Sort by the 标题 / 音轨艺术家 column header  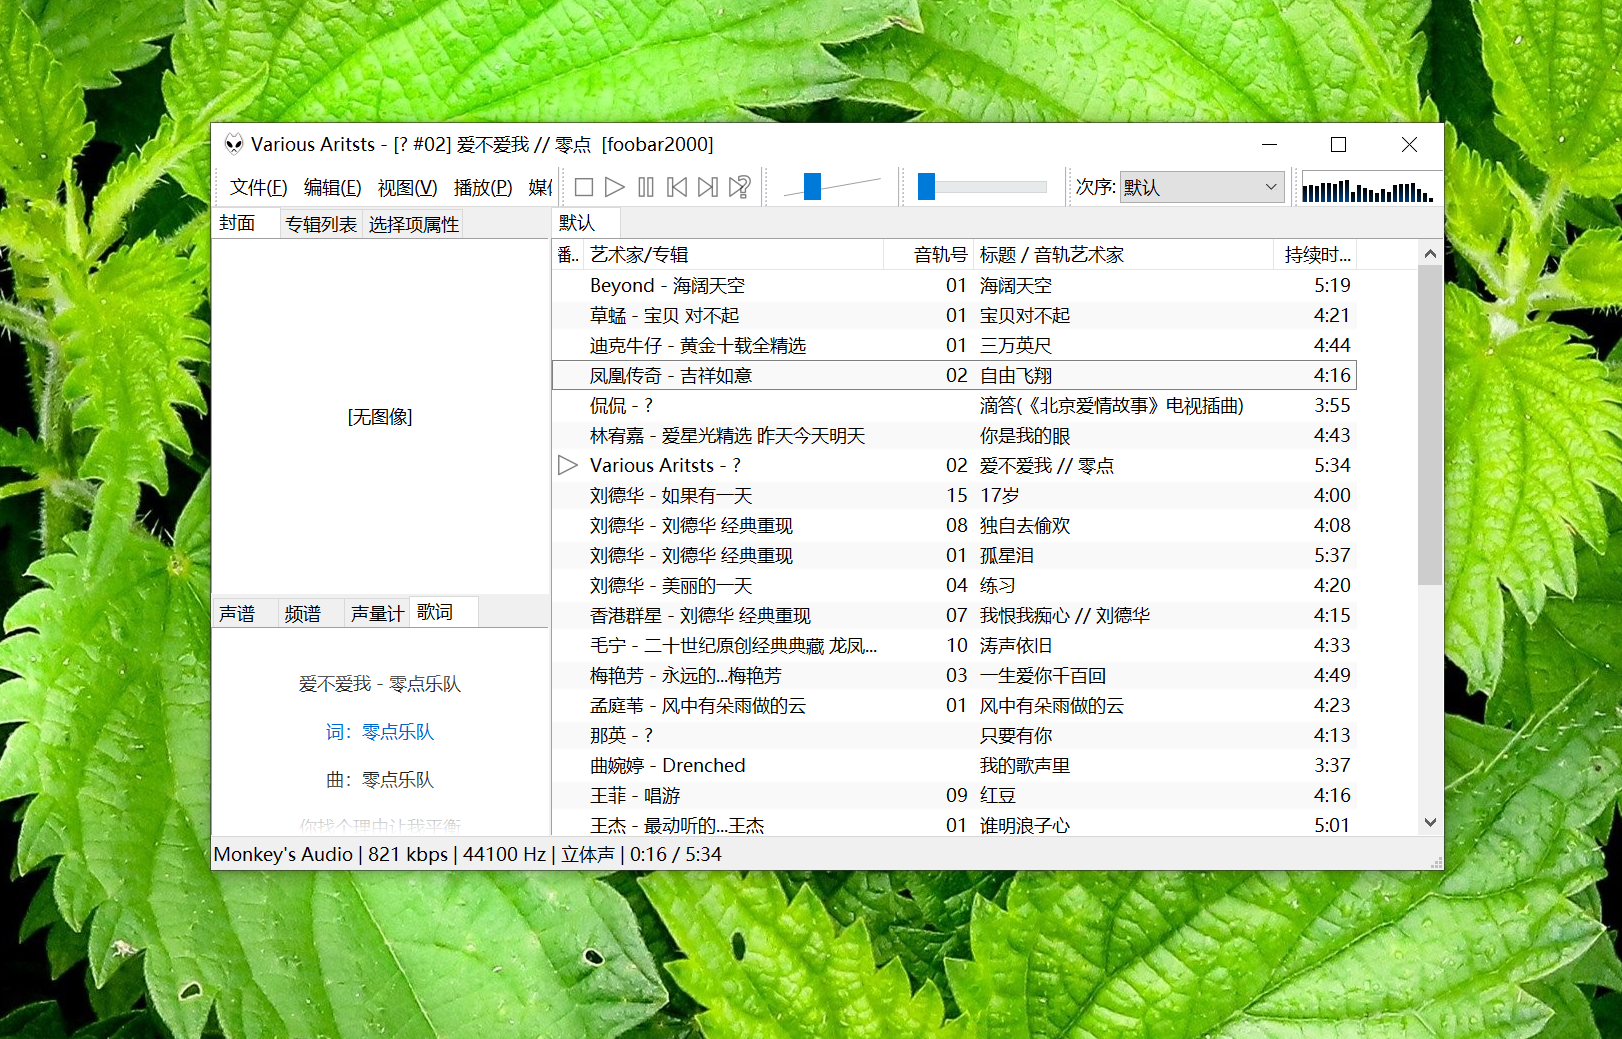1122,255
